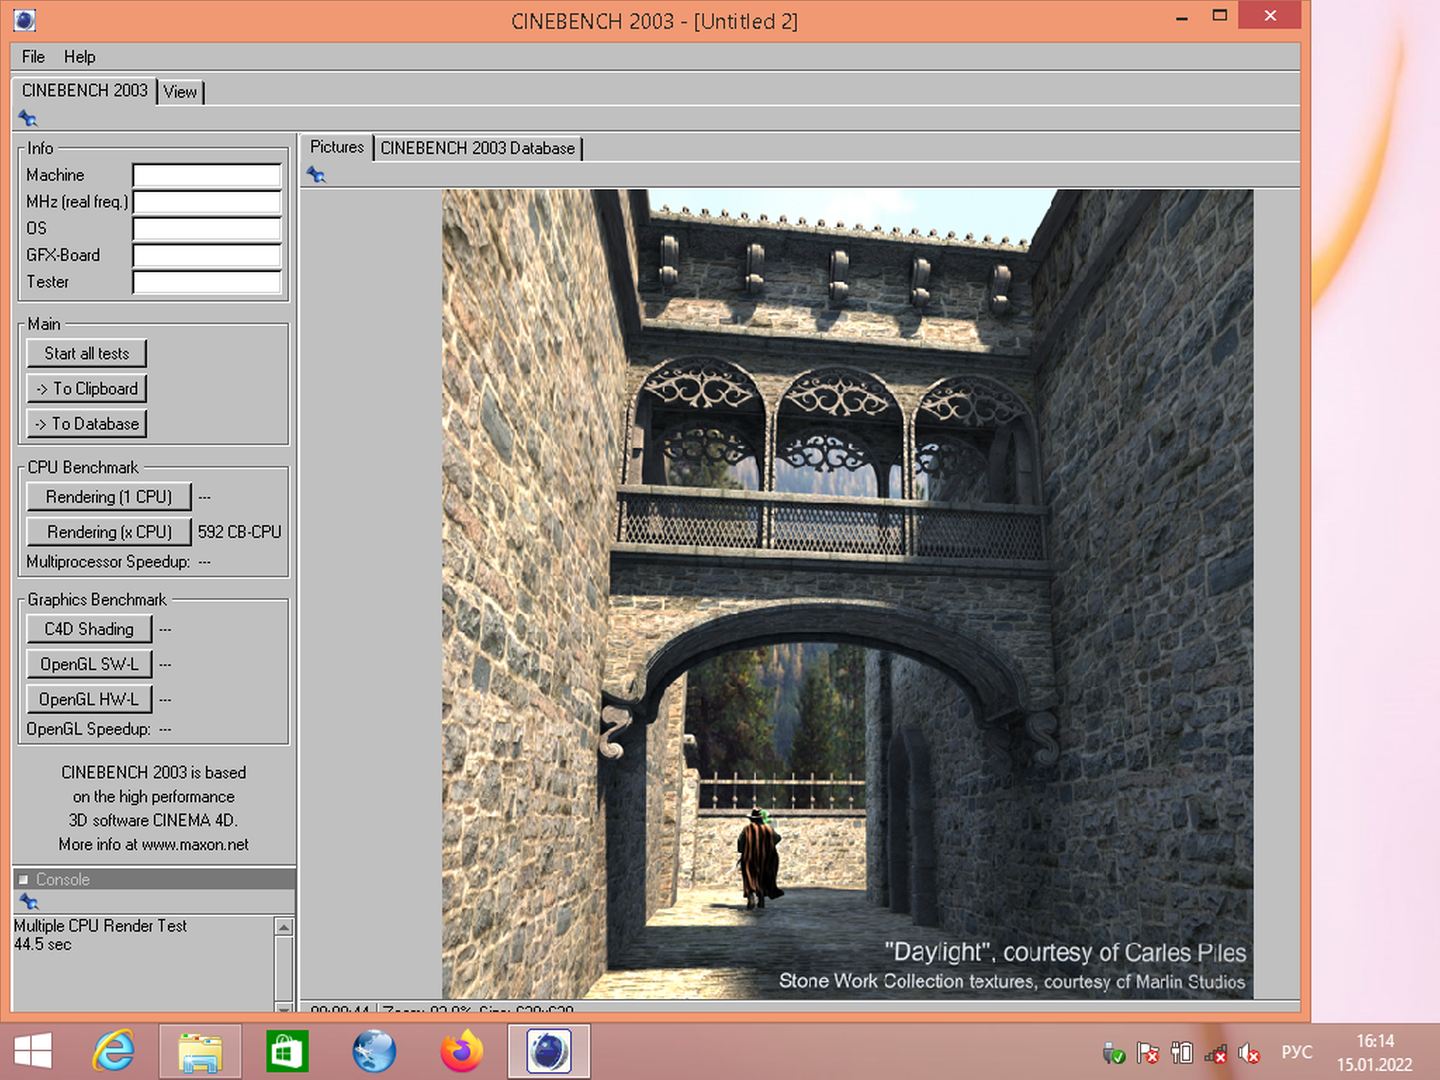Click the power tray icon

pyautogui.click(x=1182, y=1053)
